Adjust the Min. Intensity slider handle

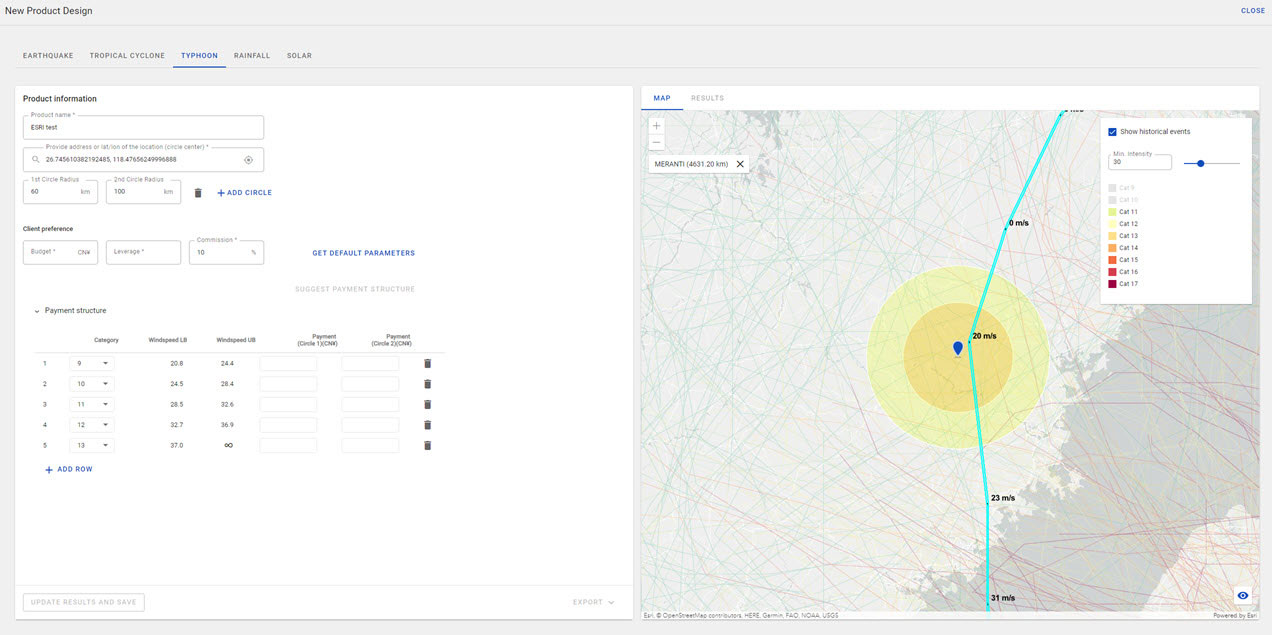[x=1200, y=163]
